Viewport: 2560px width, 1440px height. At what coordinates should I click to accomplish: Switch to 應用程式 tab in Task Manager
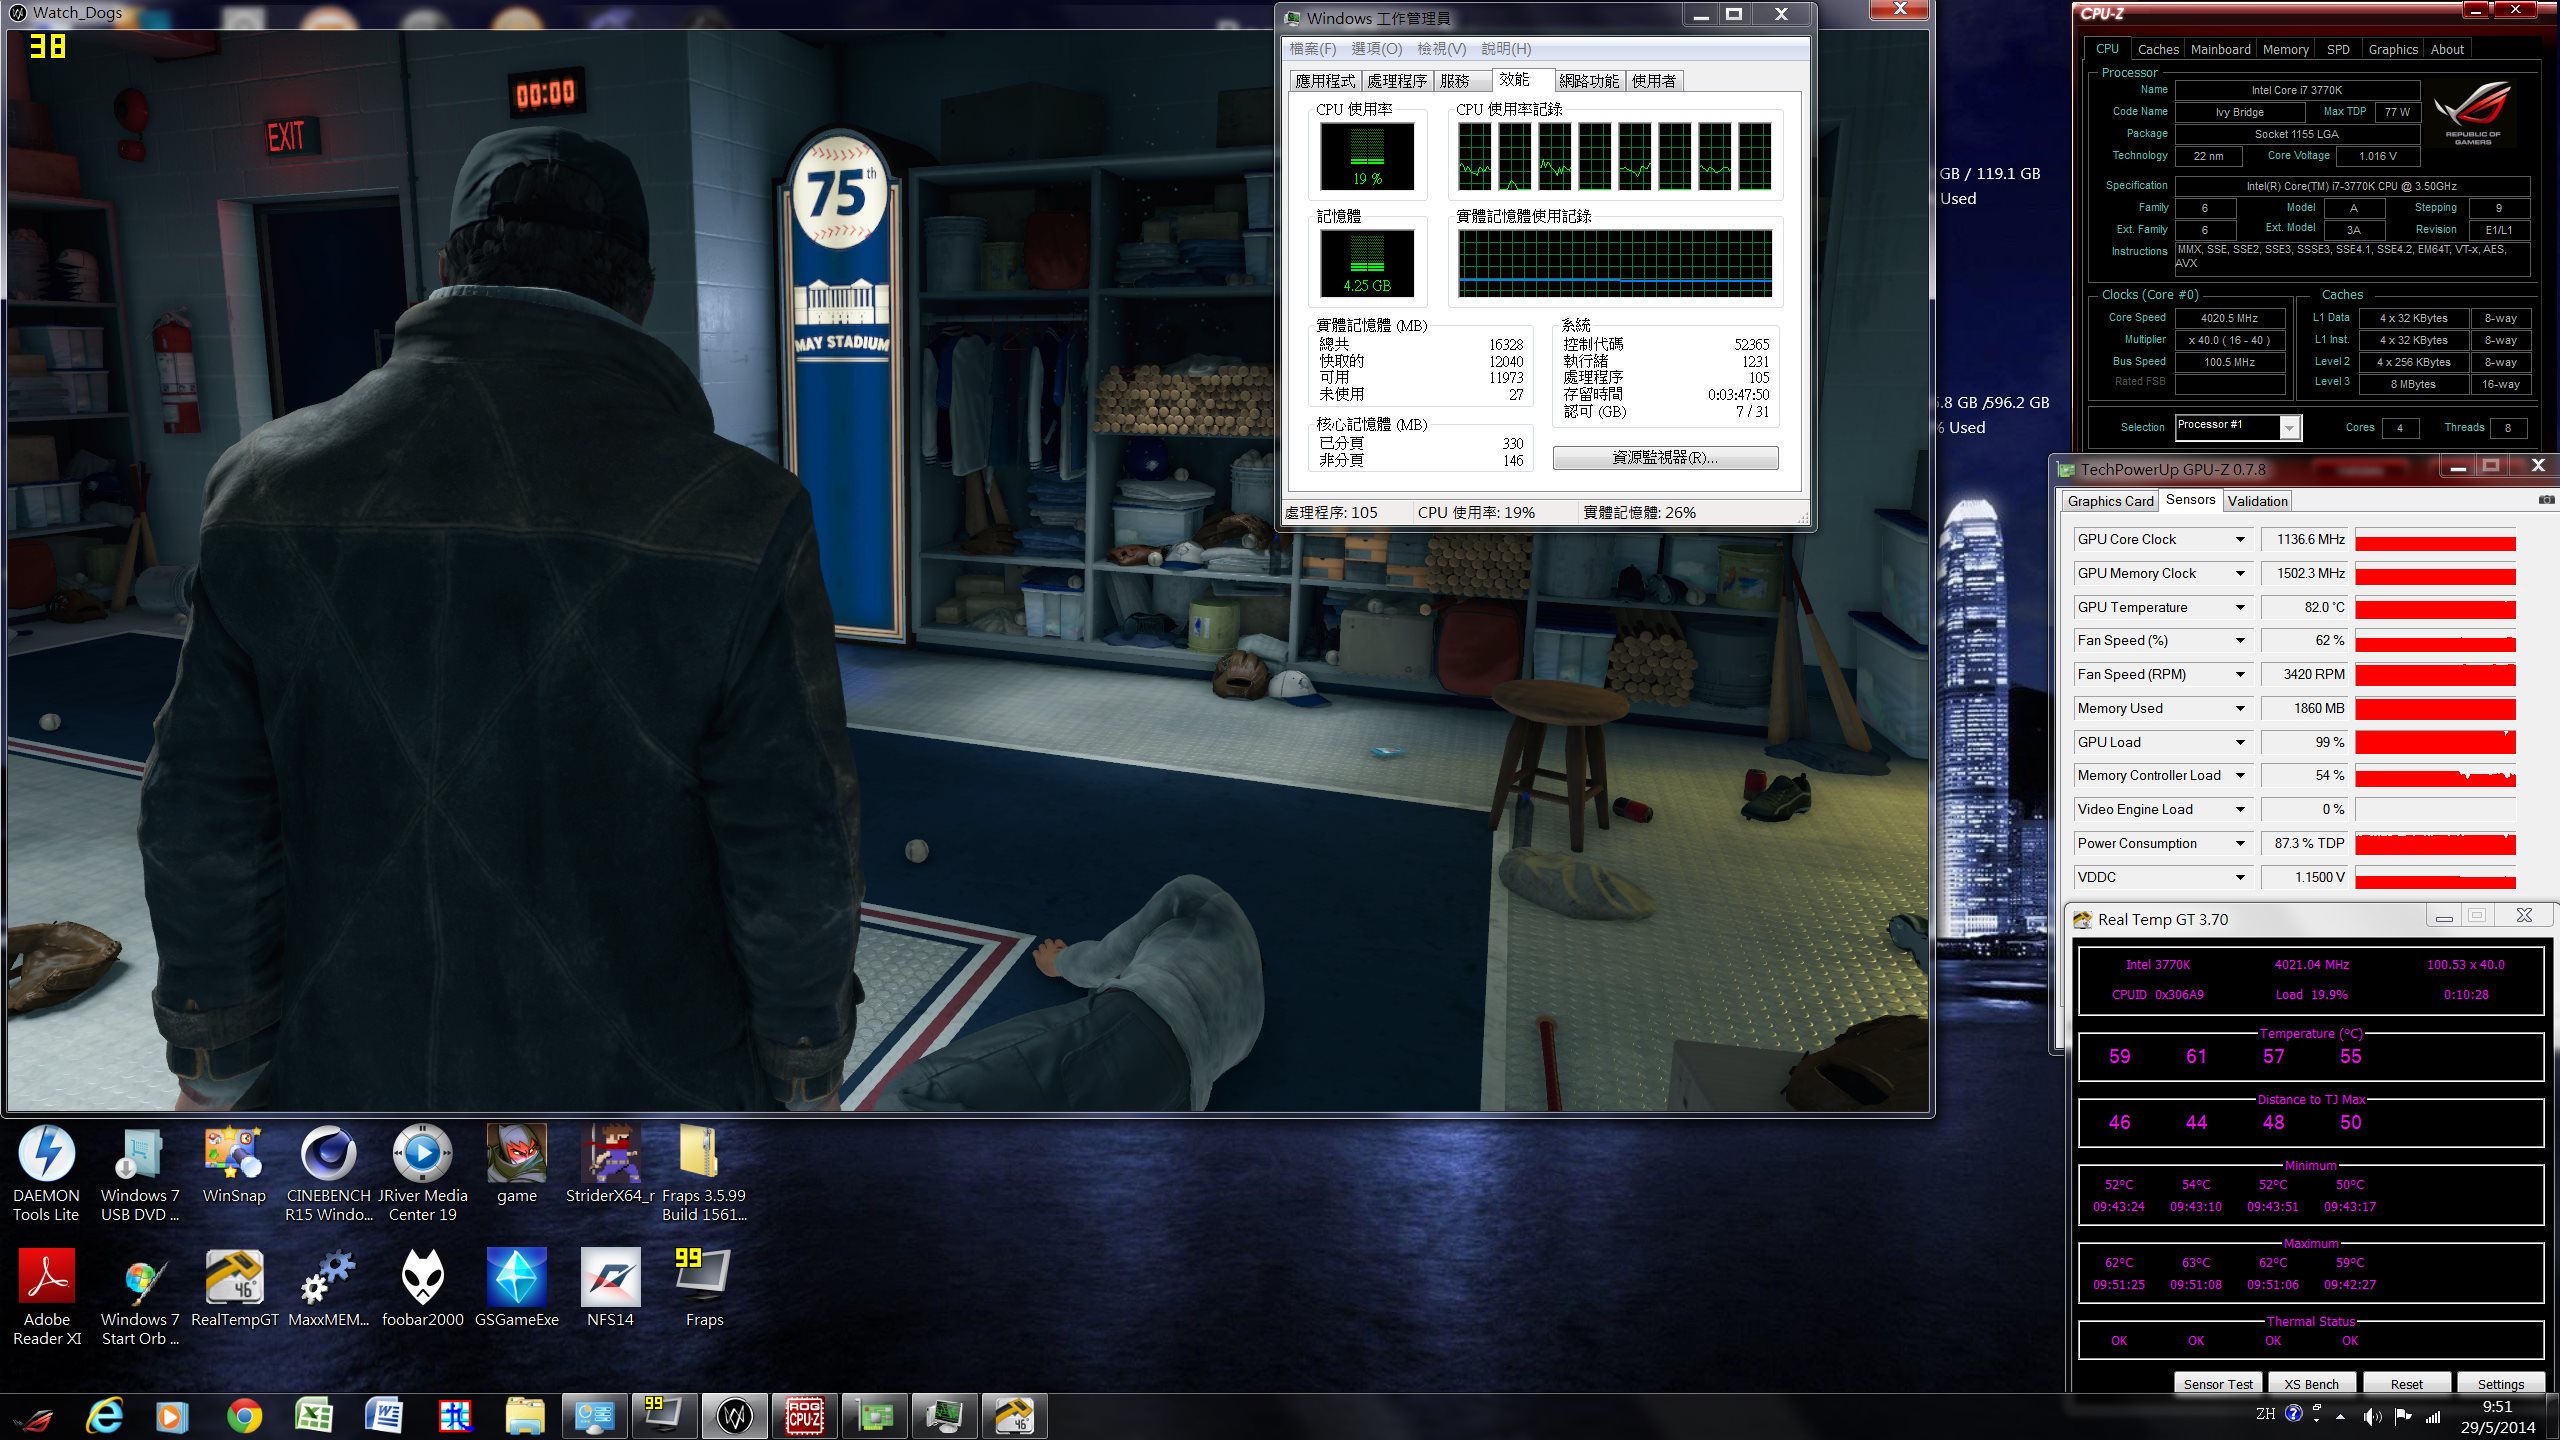(1325, 81)
